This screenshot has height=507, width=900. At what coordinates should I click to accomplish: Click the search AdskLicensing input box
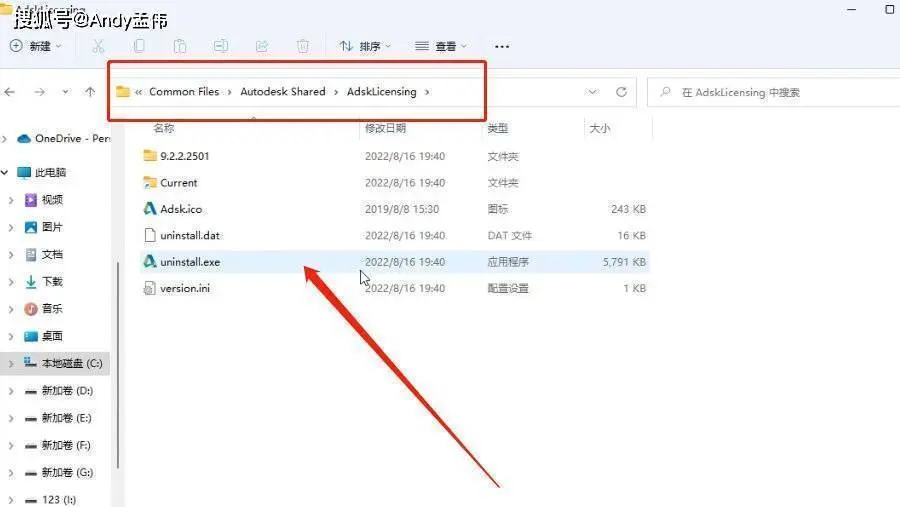pyautogui.click(x=774, y=92)
